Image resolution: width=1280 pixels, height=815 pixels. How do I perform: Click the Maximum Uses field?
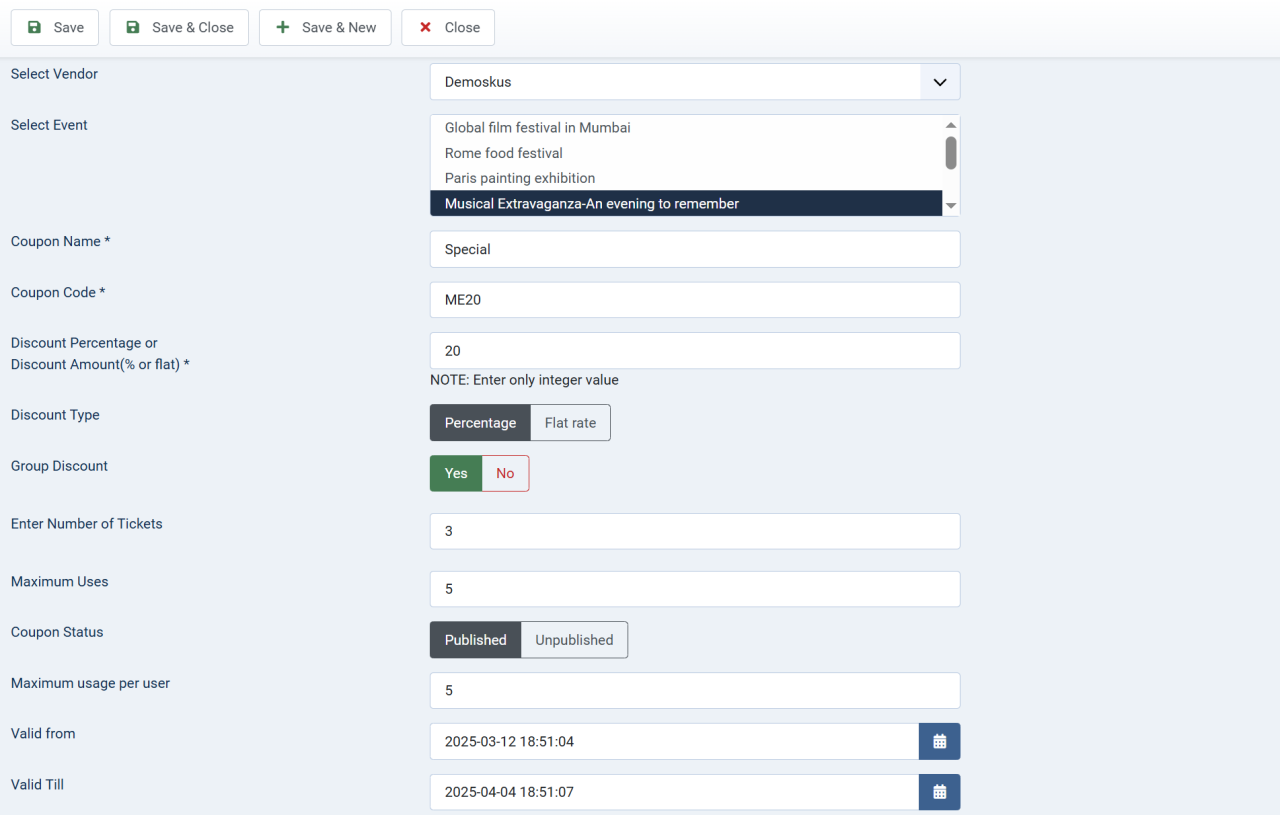click(x=694, y=589)
